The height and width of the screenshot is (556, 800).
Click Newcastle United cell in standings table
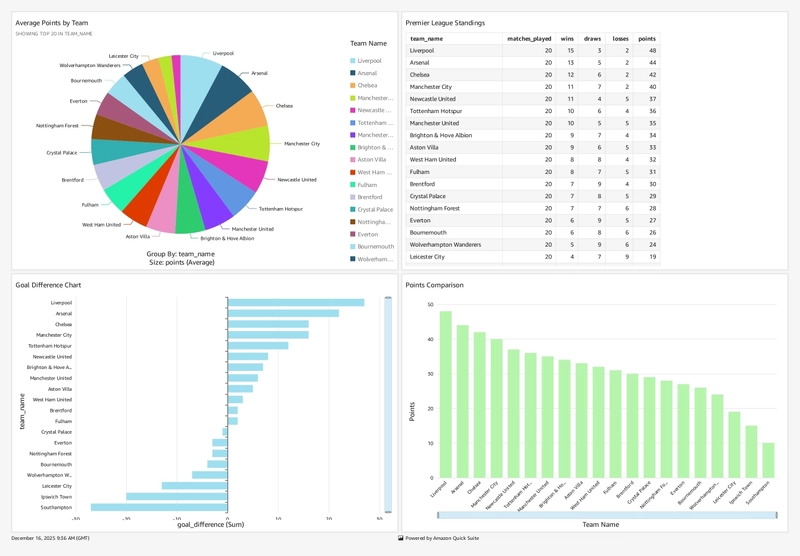click(x=454, y=99)
